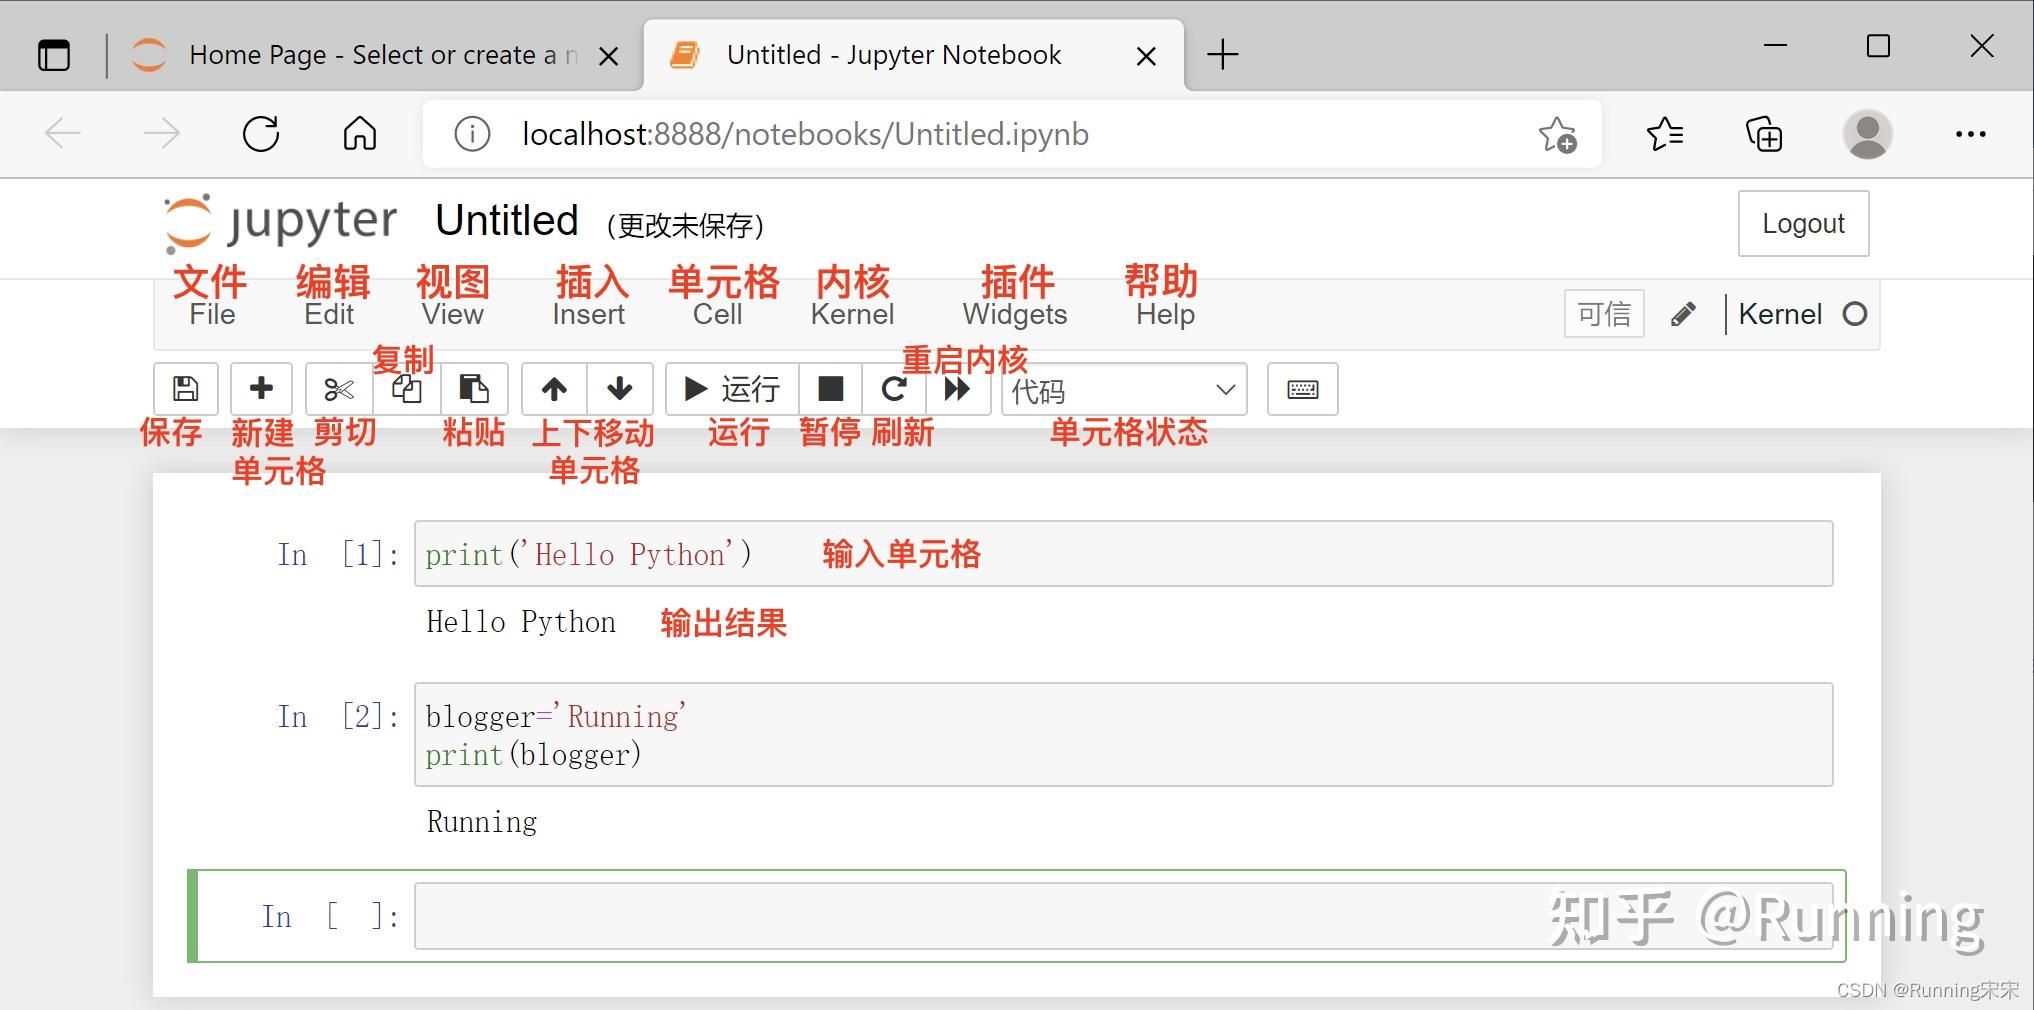Screen dimensions: 2034x1010
Task: Toggle the favorites star in the address bar
Action: click(1556, 133)
